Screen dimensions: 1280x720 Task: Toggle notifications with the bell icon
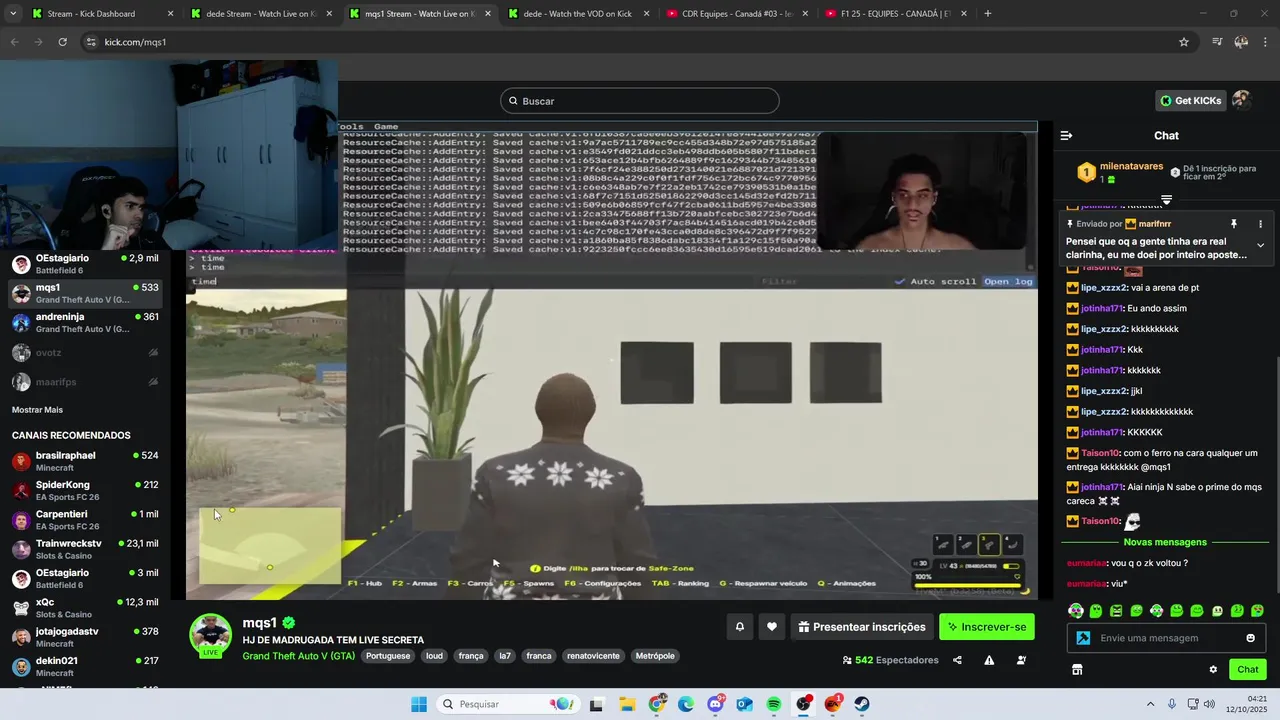pyautogui.click(x=740, y=627)
